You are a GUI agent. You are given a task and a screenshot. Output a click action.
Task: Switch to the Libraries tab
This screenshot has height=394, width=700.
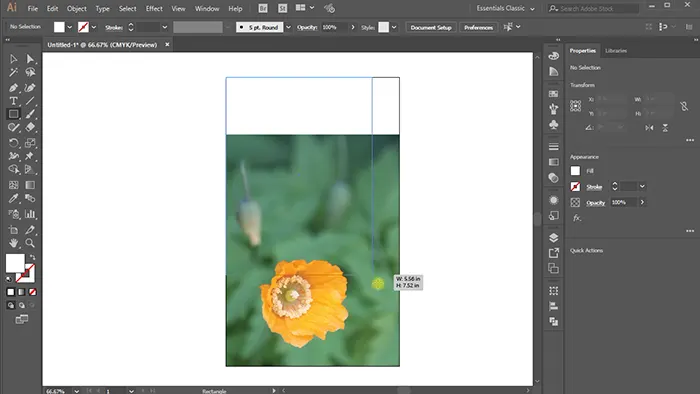coord(616,51)
